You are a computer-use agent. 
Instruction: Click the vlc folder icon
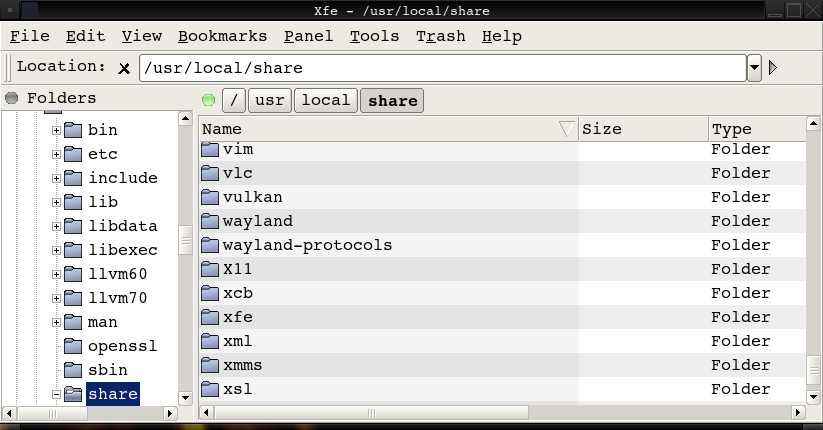[x=209, y=173]
